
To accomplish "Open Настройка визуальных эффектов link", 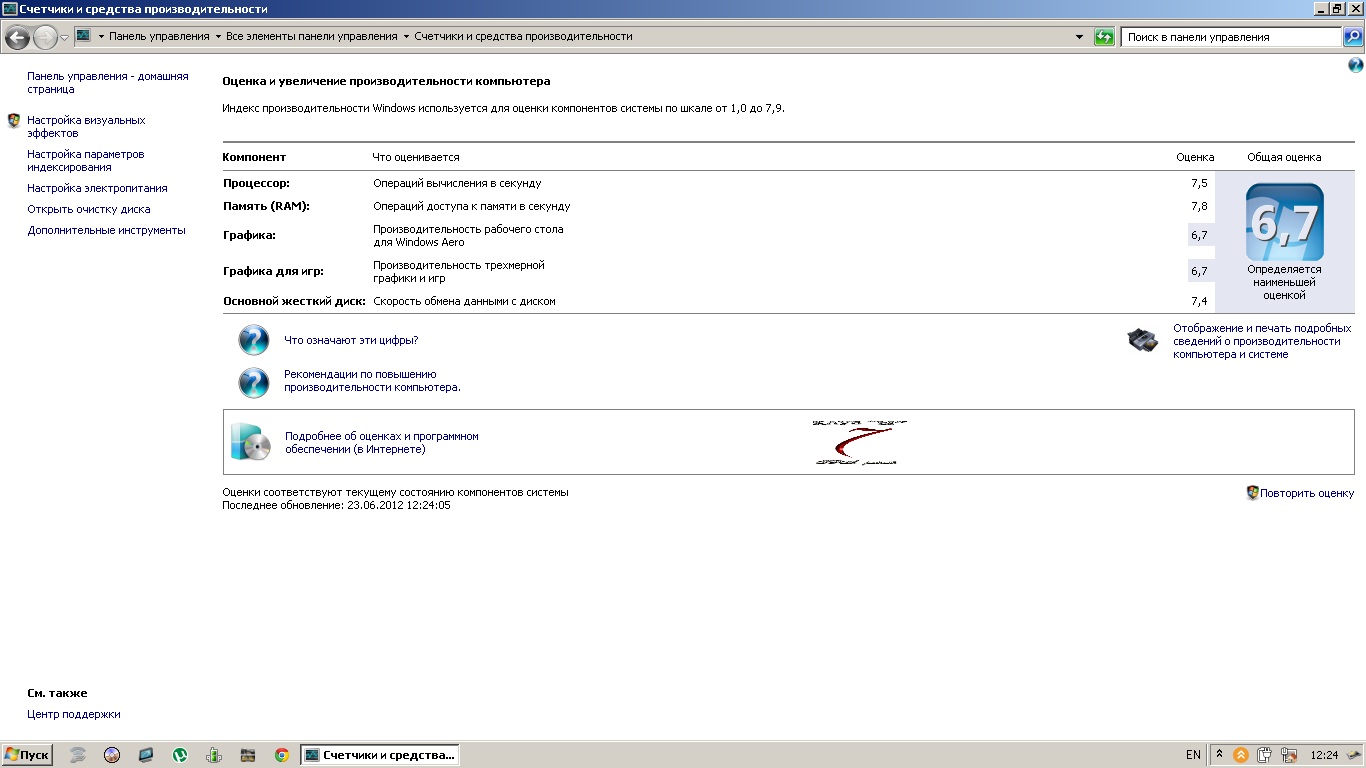I will tap(86, 127).
